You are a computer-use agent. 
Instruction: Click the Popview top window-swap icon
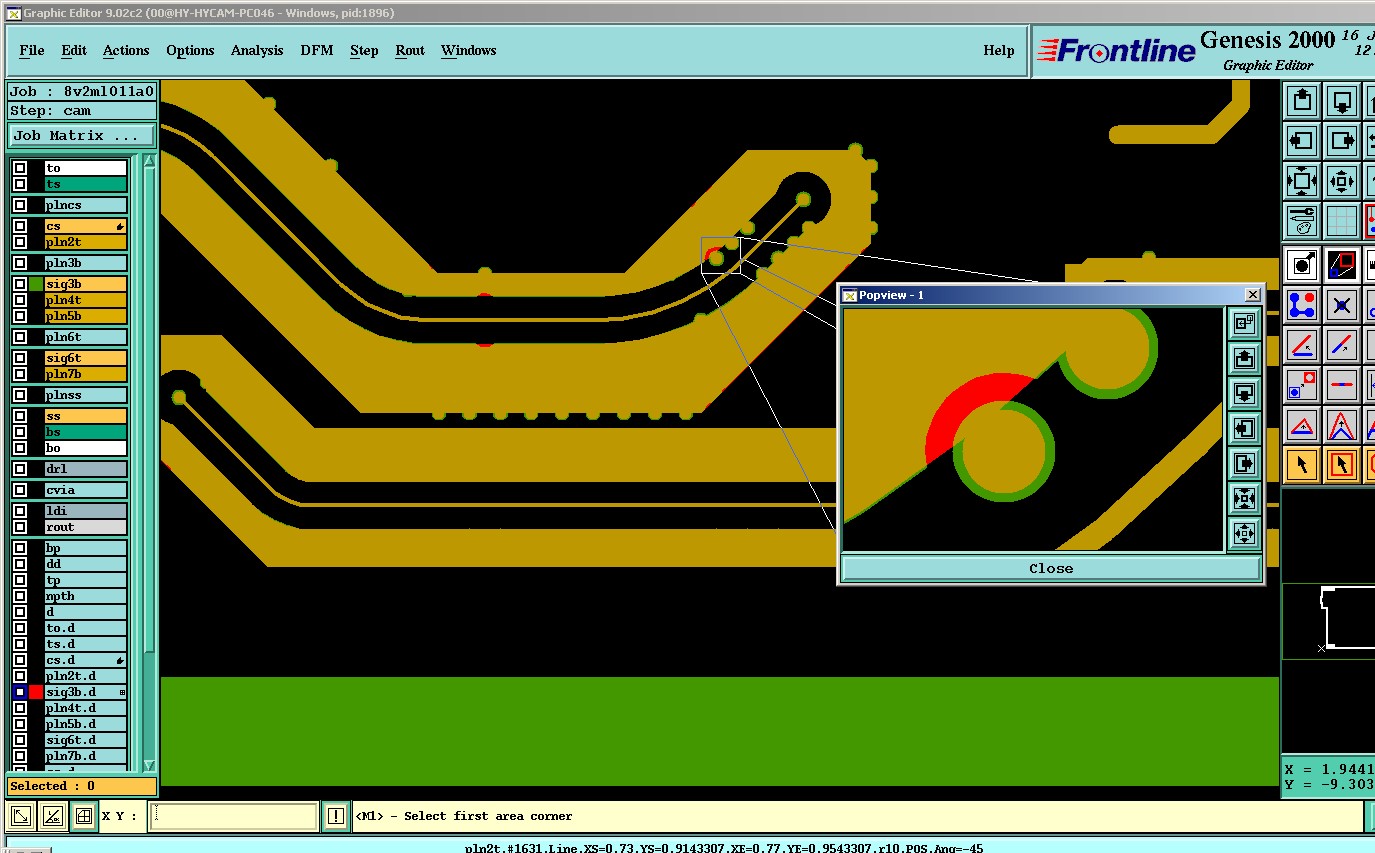tap(1244, 323)
